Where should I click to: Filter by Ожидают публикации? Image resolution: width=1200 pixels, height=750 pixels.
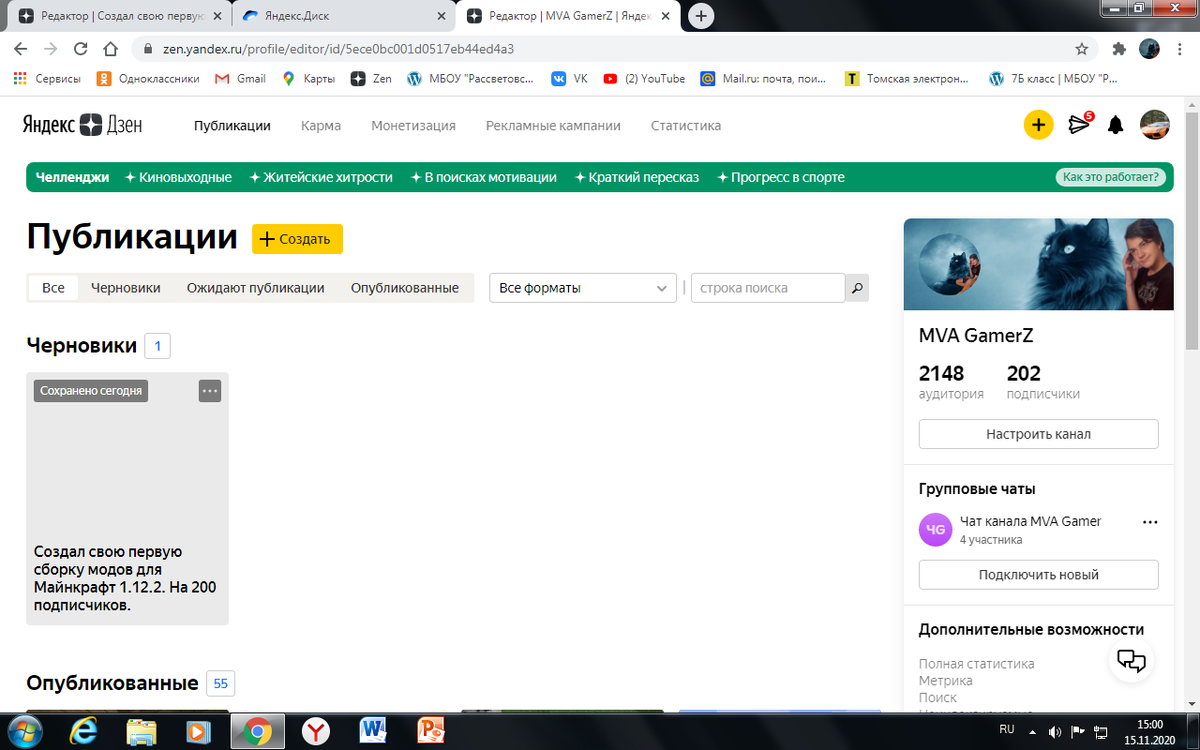coord(256,288)
